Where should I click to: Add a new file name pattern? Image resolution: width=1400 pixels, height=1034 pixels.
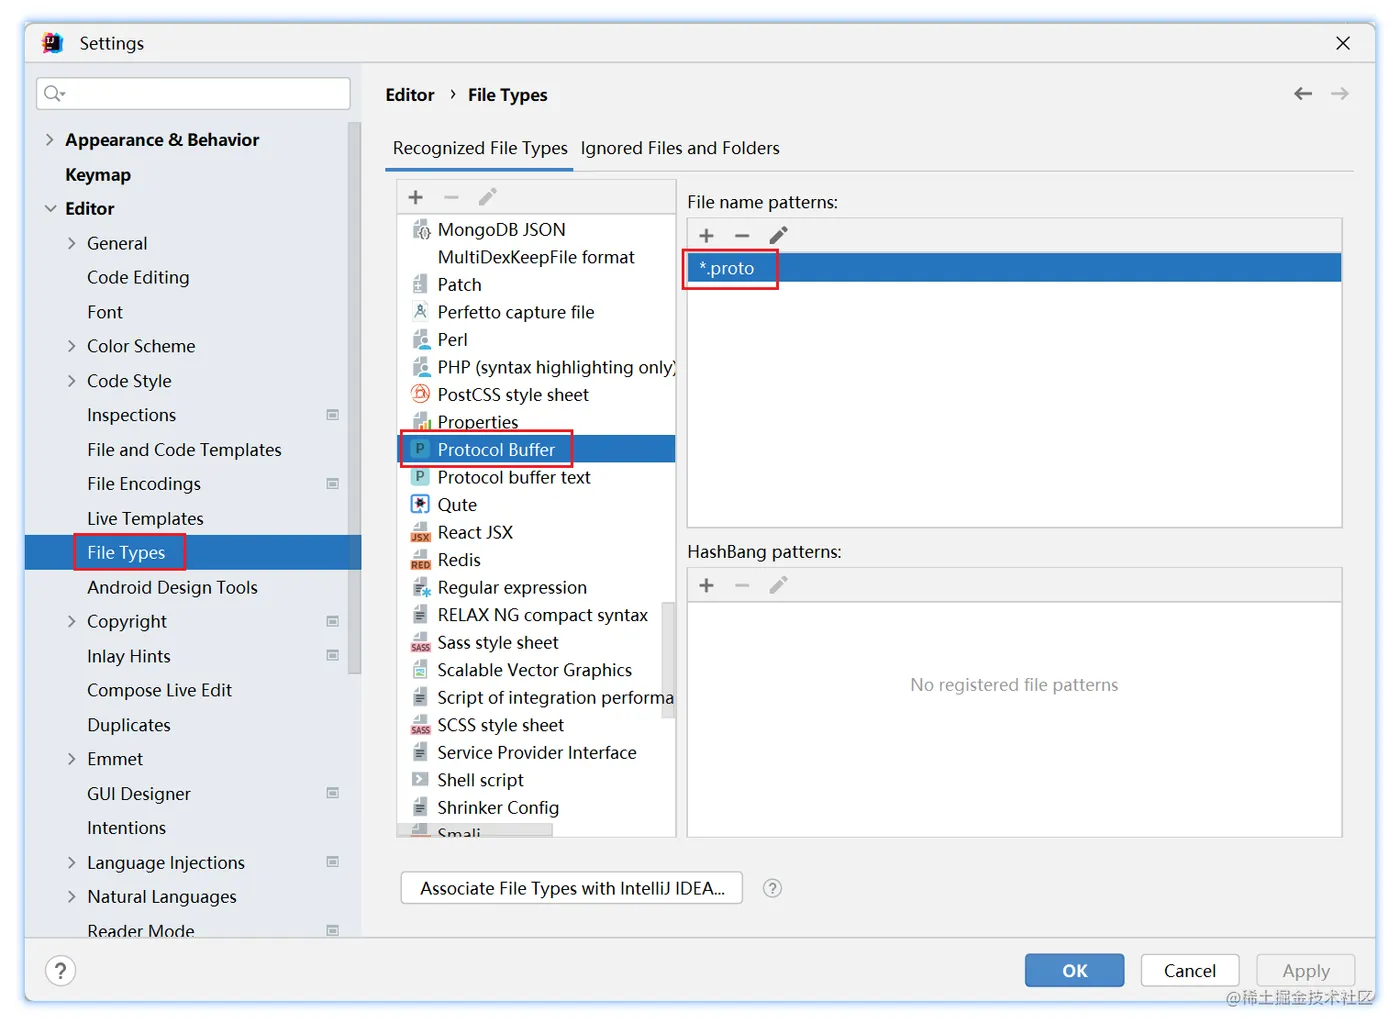(x=706, y=235)
